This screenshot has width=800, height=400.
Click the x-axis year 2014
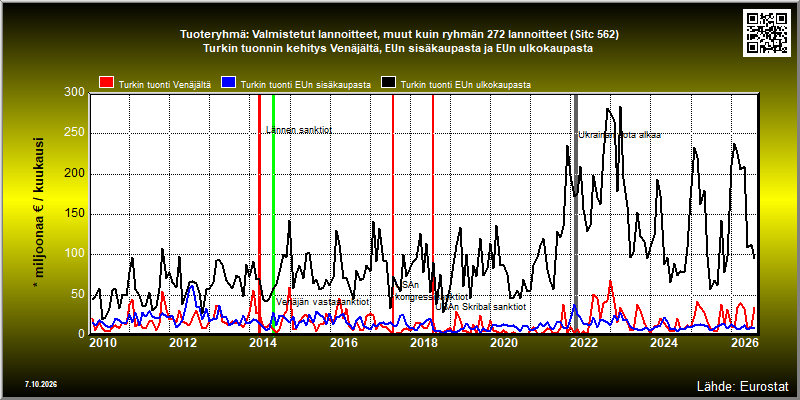pos(263,342)
